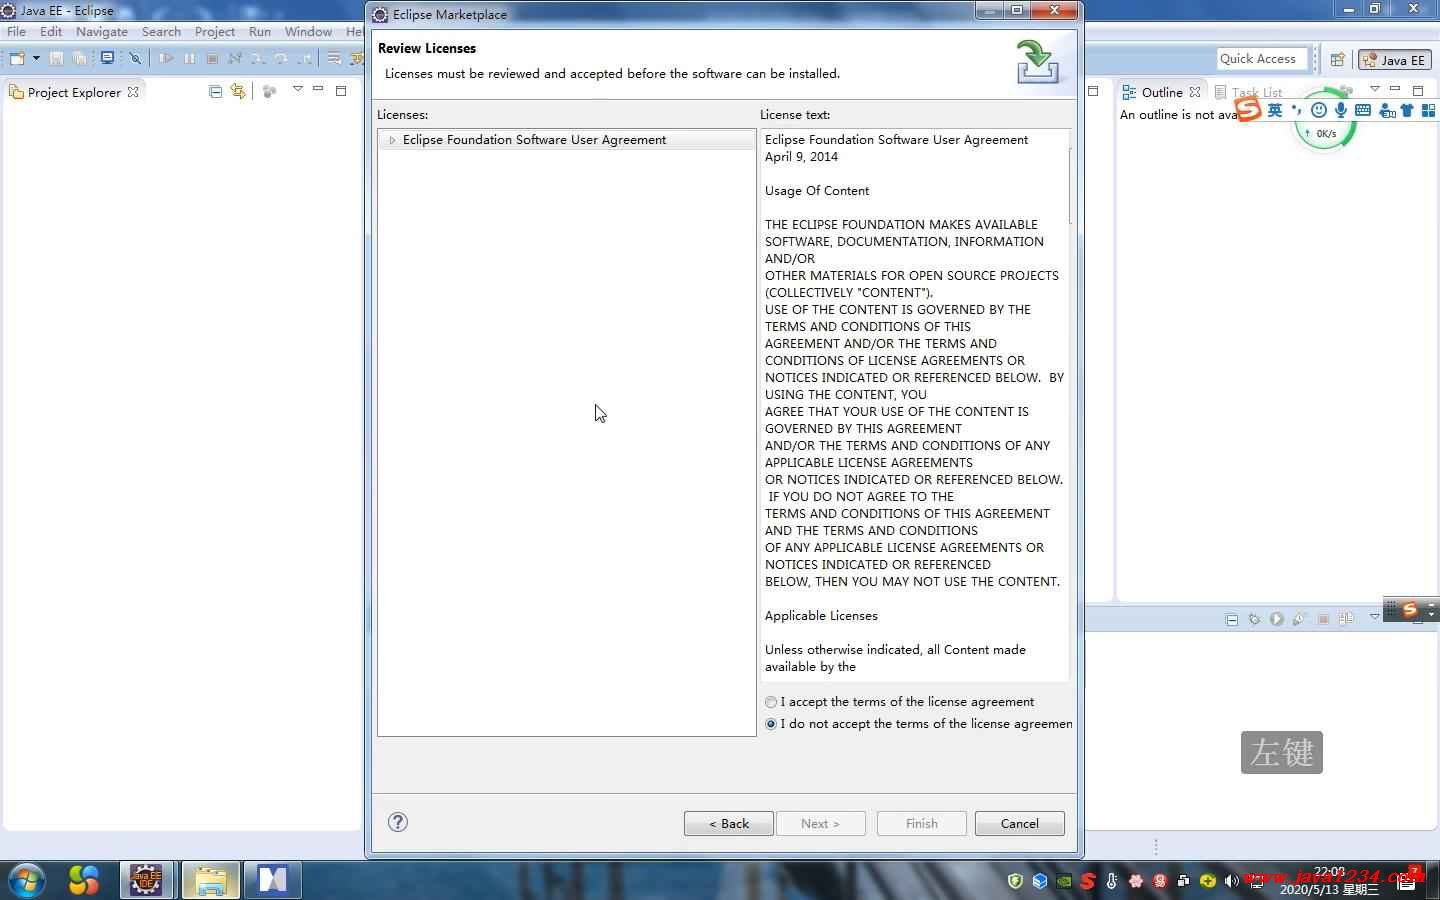Open the Search menu

[161, 31]
